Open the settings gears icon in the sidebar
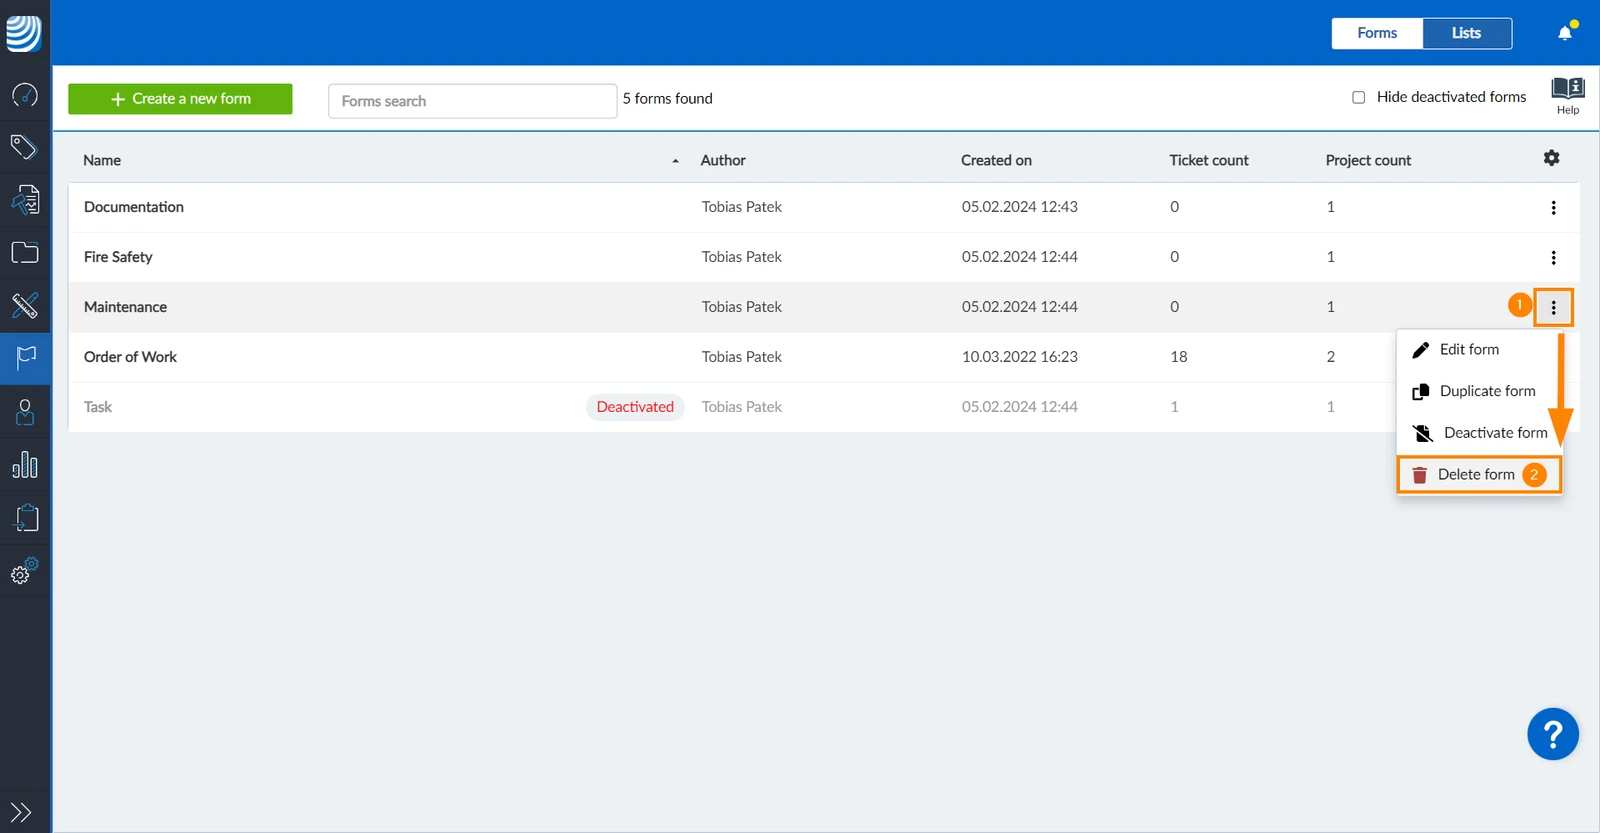The width and height of the screenshot is (1600, 833). coord(25,571)
